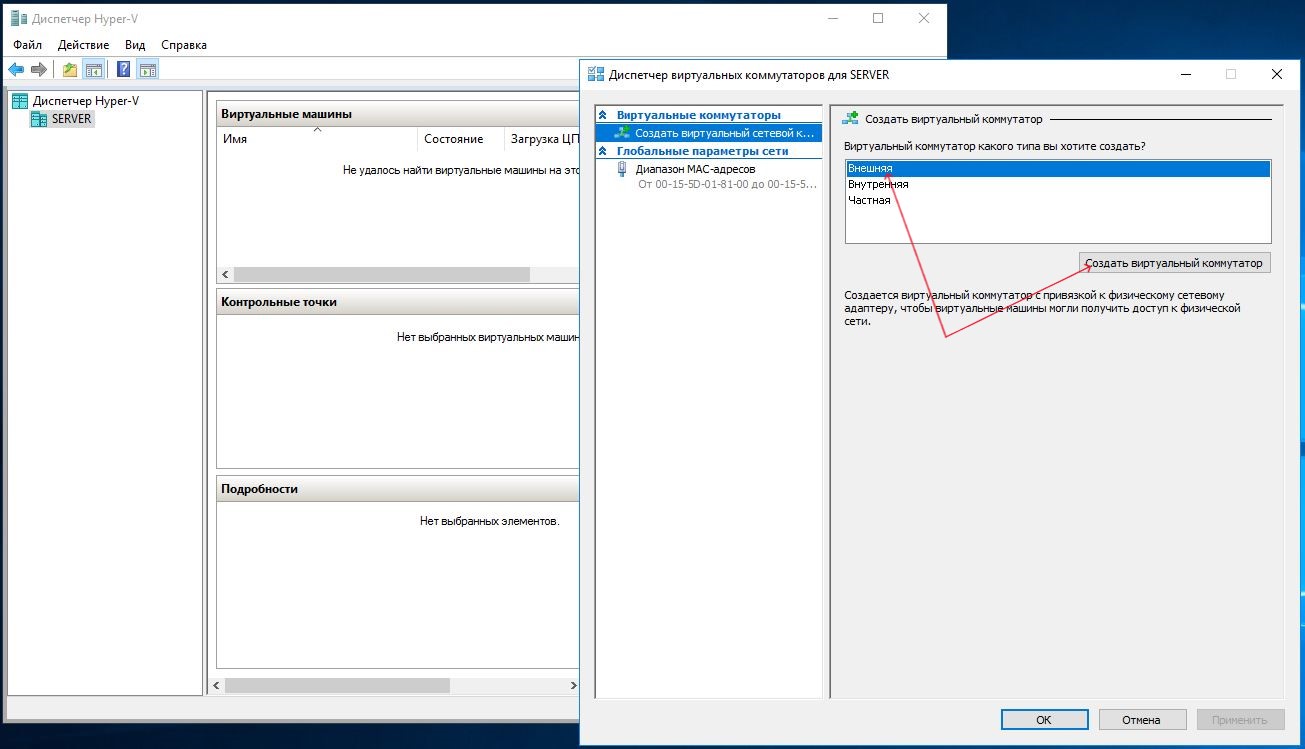Select the SERVER node in the tree

71,119
